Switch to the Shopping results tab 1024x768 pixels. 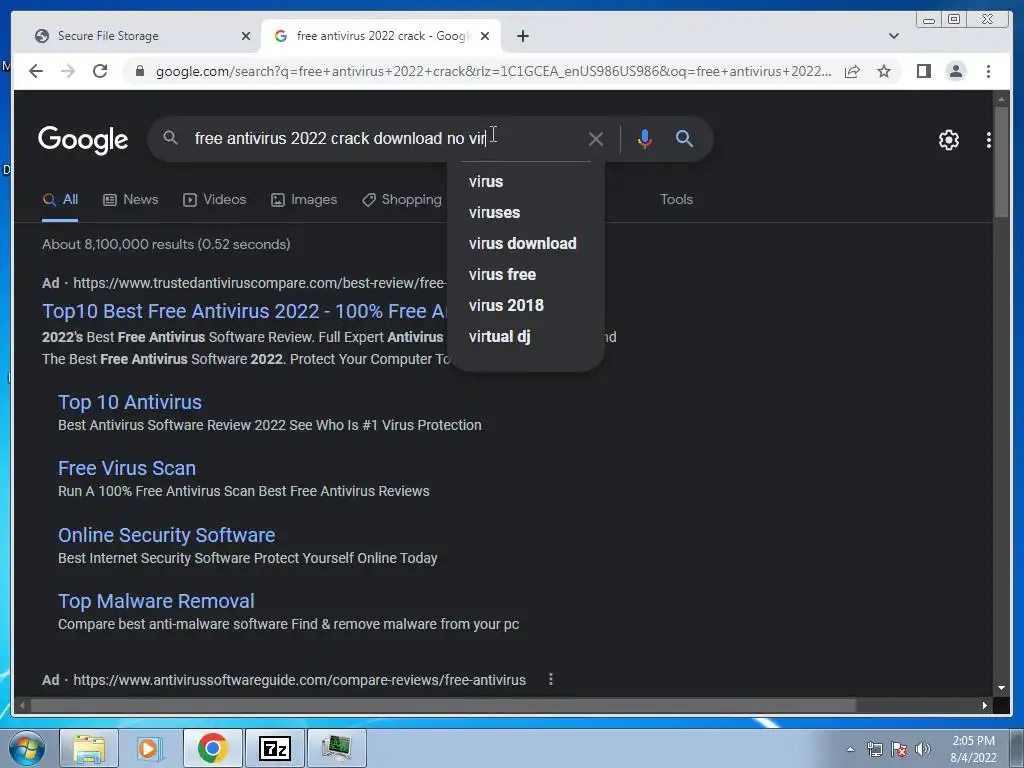point(402,199)
